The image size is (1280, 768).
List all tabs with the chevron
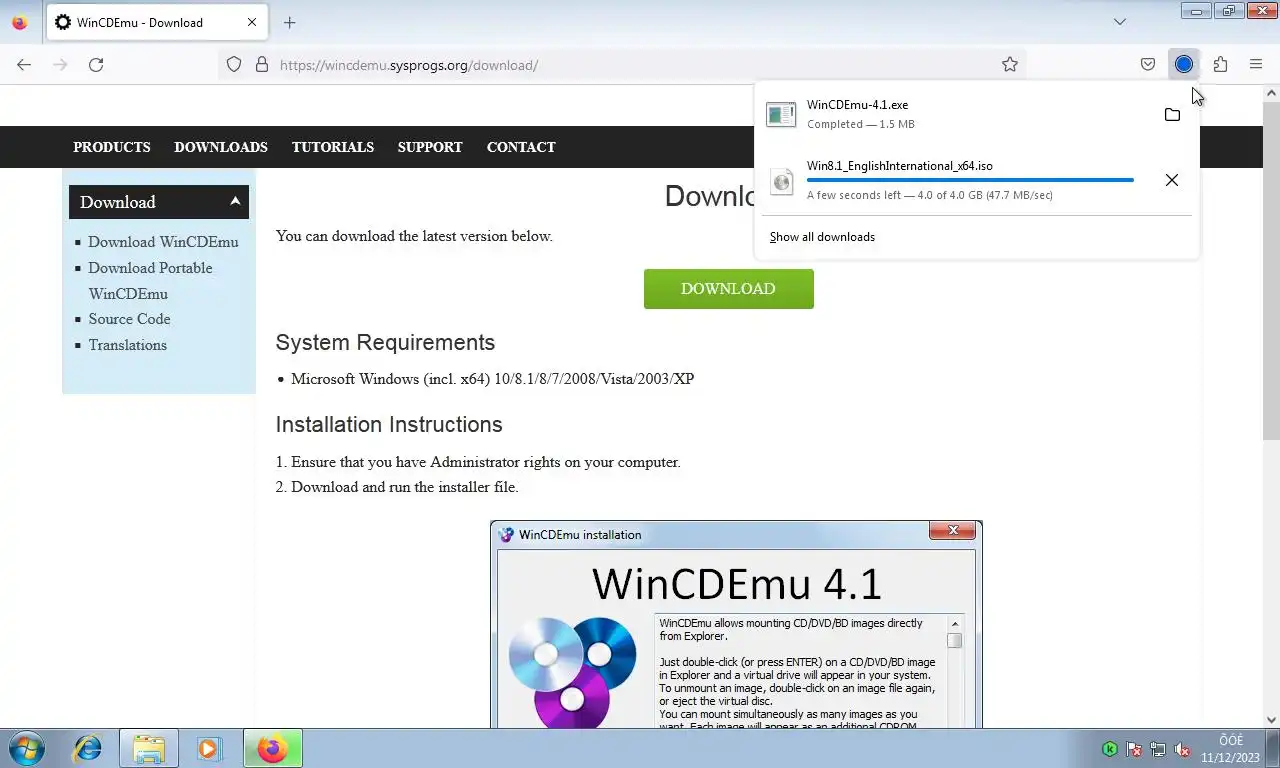pyautogui.click(x=1120, y=22)
